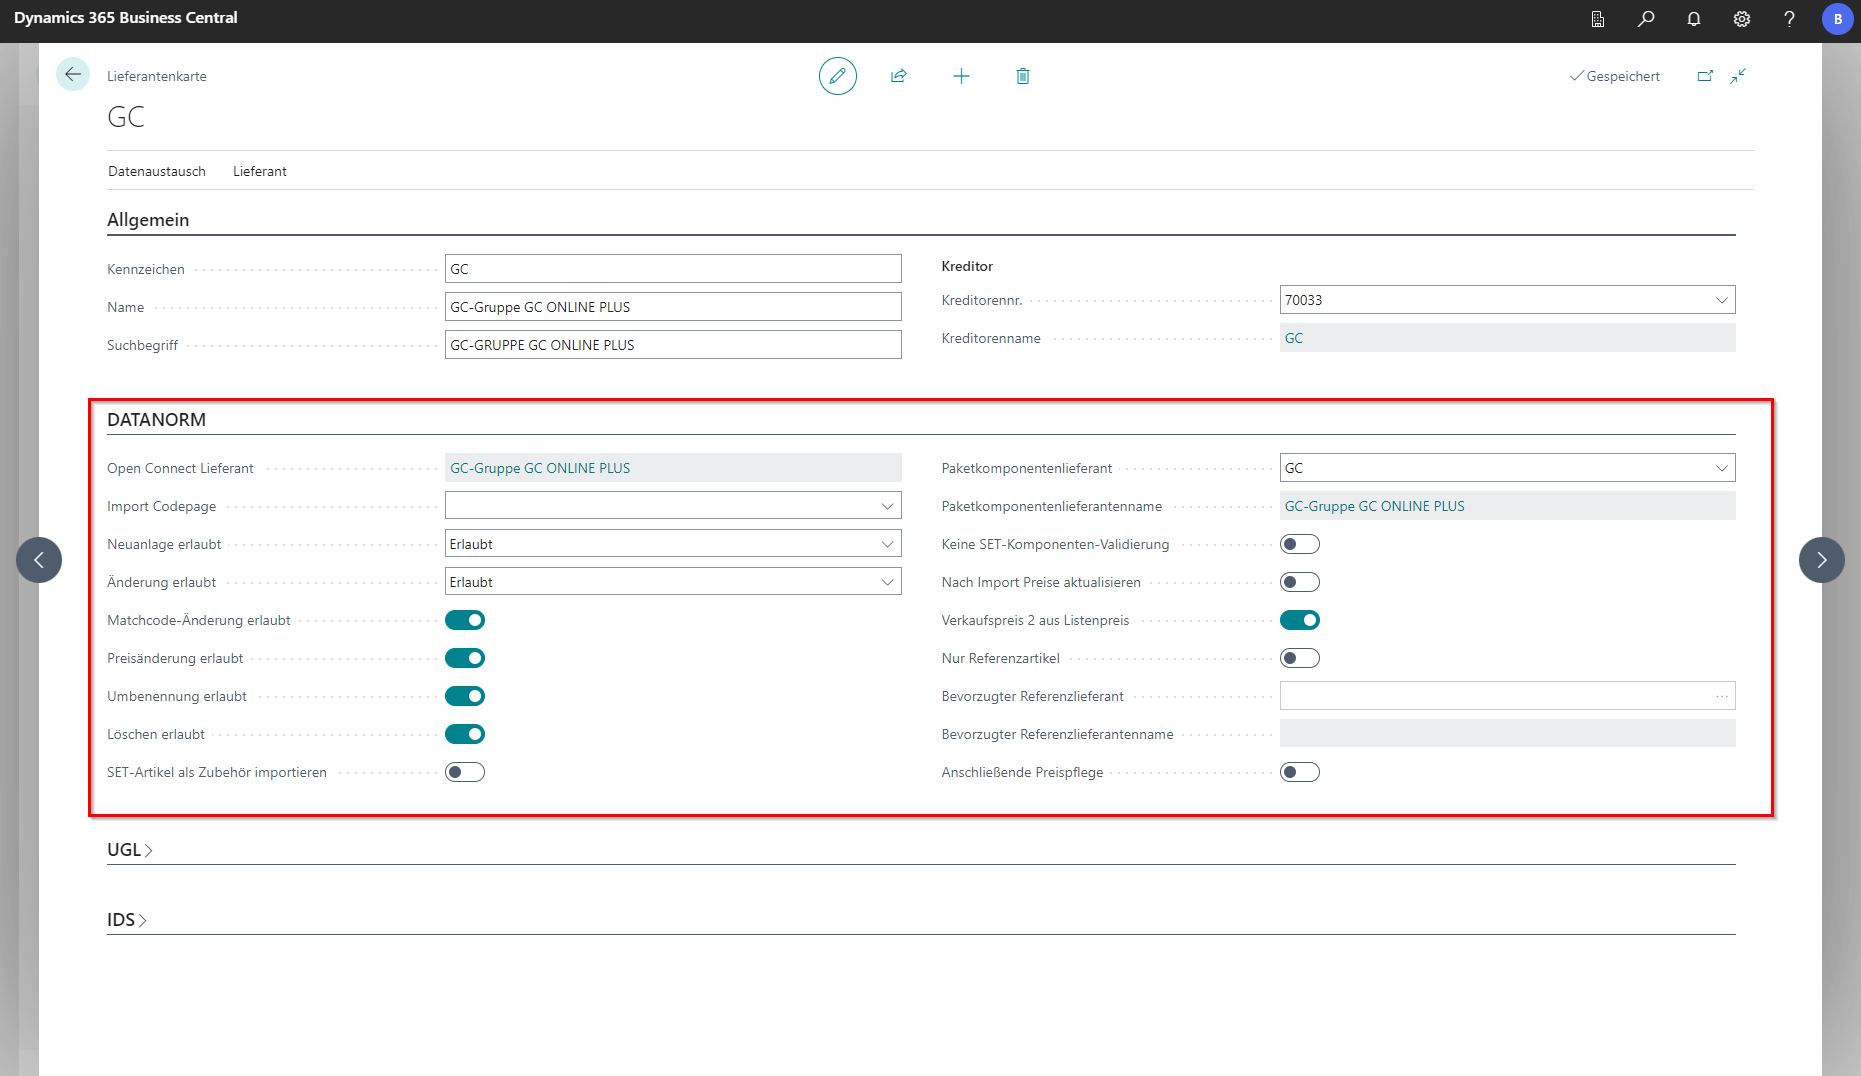Open page in new window icon
The height and width of the screenshot is (1076, 1861).
pyautogui.click(x=1705, y=76)
